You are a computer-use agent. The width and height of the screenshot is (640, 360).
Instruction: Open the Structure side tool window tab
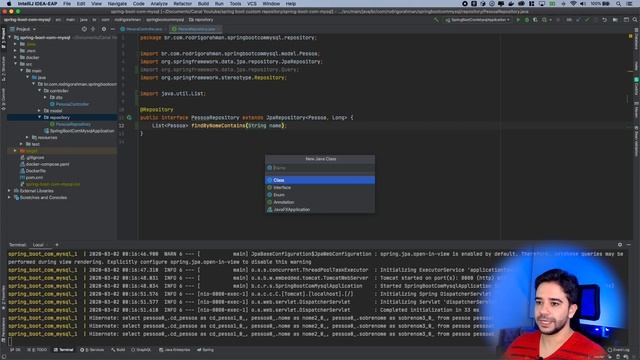[x=3, y=69]
